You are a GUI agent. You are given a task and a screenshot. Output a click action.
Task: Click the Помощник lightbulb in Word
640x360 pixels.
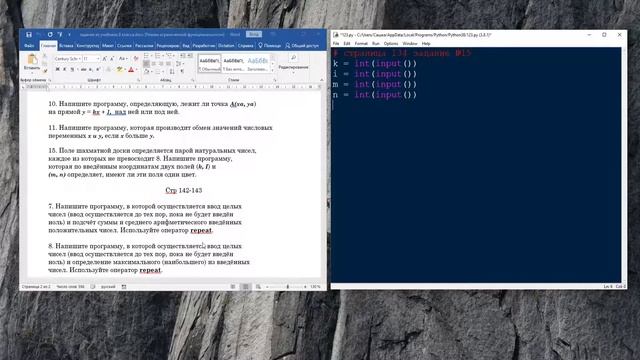270,46
